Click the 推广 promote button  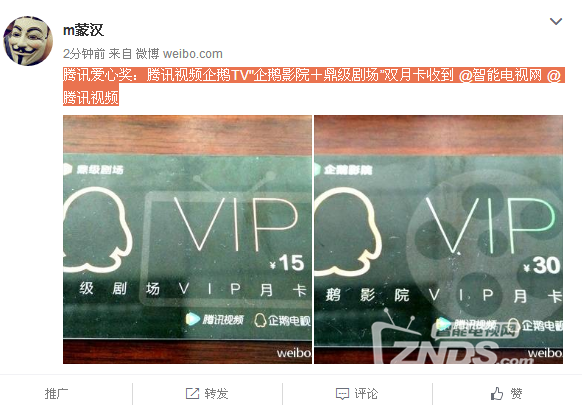[56, 393]
